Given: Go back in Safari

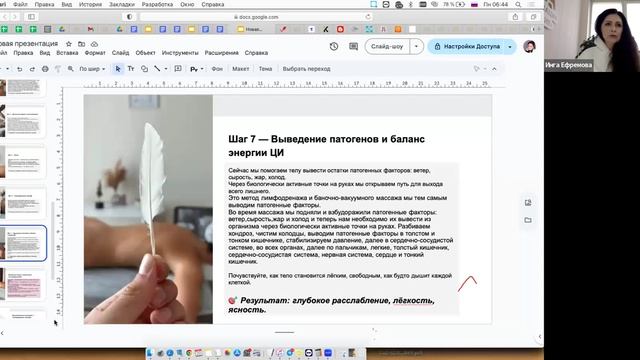Looking at the screenshot, I should pos(4,17).
